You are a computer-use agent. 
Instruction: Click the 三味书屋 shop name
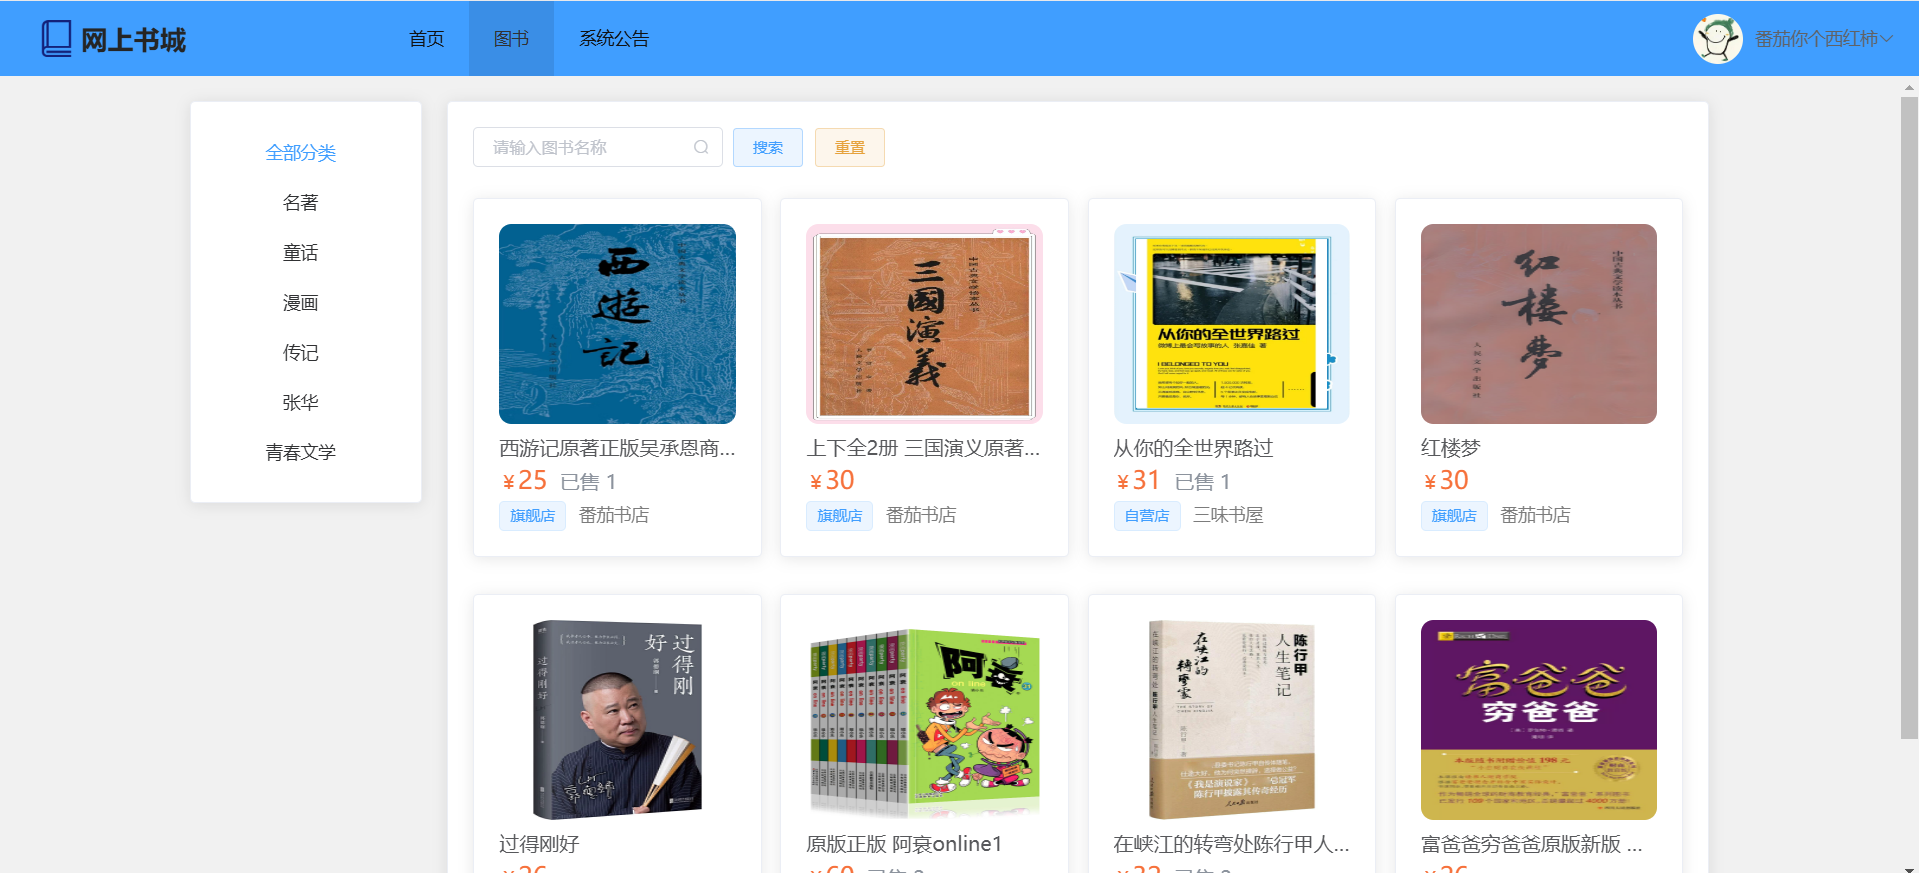point(1228,515)
